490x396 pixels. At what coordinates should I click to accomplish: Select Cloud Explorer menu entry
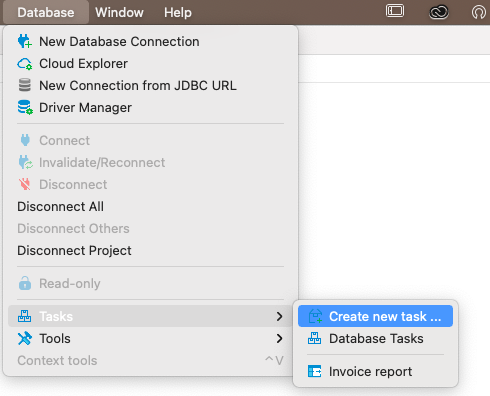[150, 63]
